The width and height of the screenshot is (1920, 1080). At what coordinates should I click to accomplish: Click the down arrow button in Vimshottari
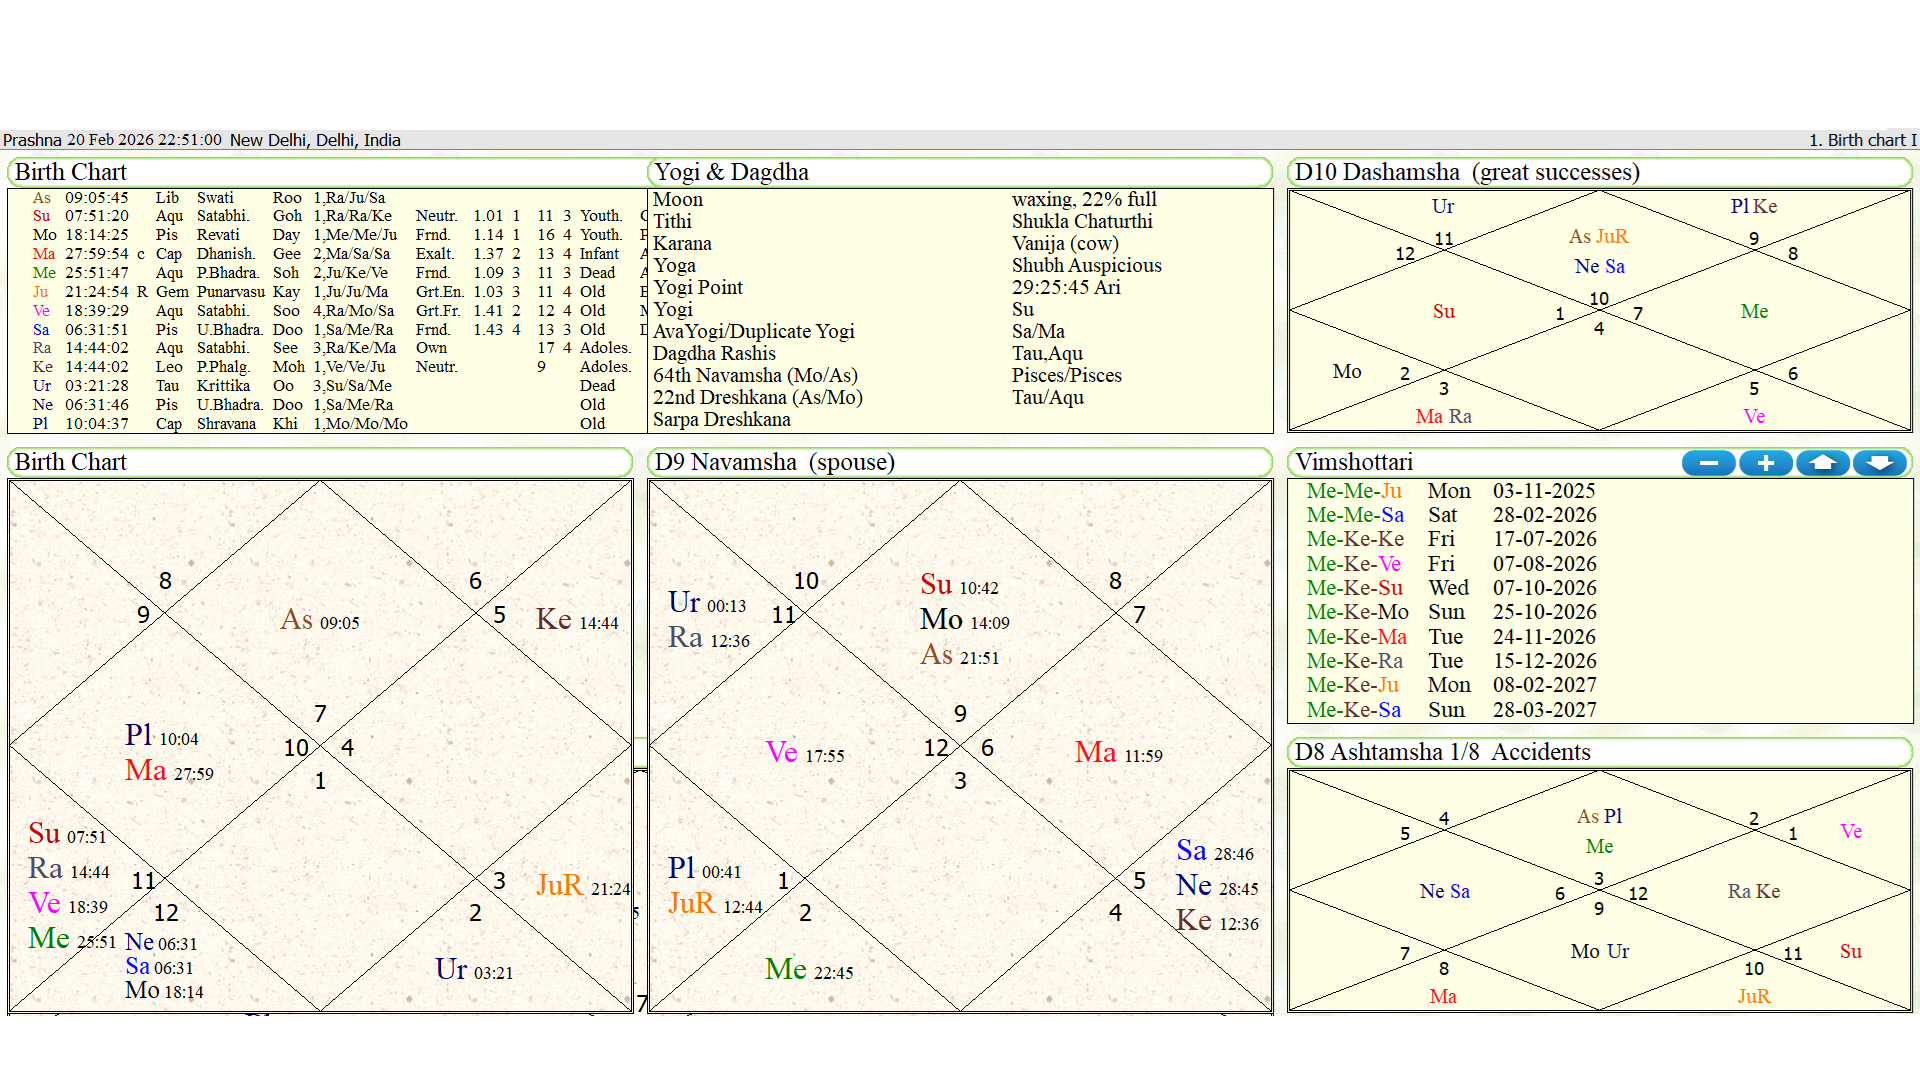pyautogui.click(x=1880, y=463)
